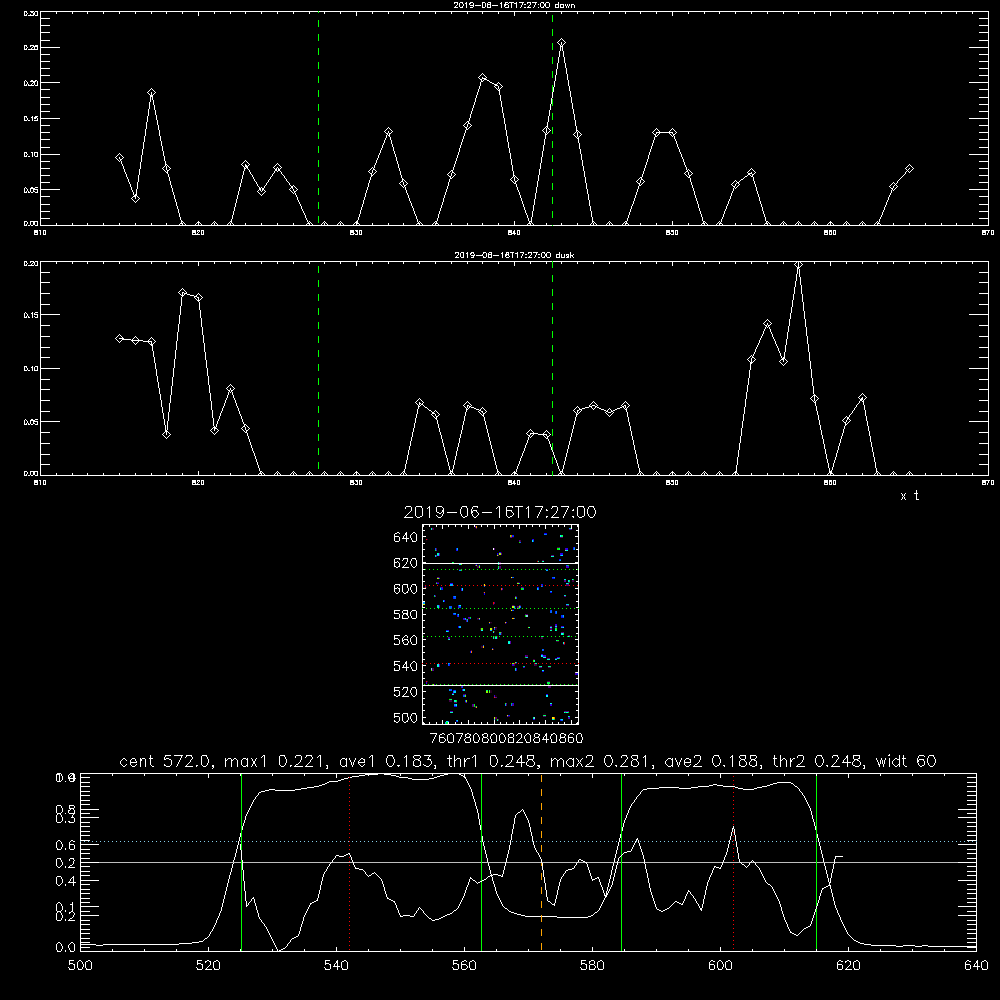Click the '2019-06-16T17:27:00' title above the image panel
This screenshot has width=1000, height=1000.
click(x=500, y=512)
